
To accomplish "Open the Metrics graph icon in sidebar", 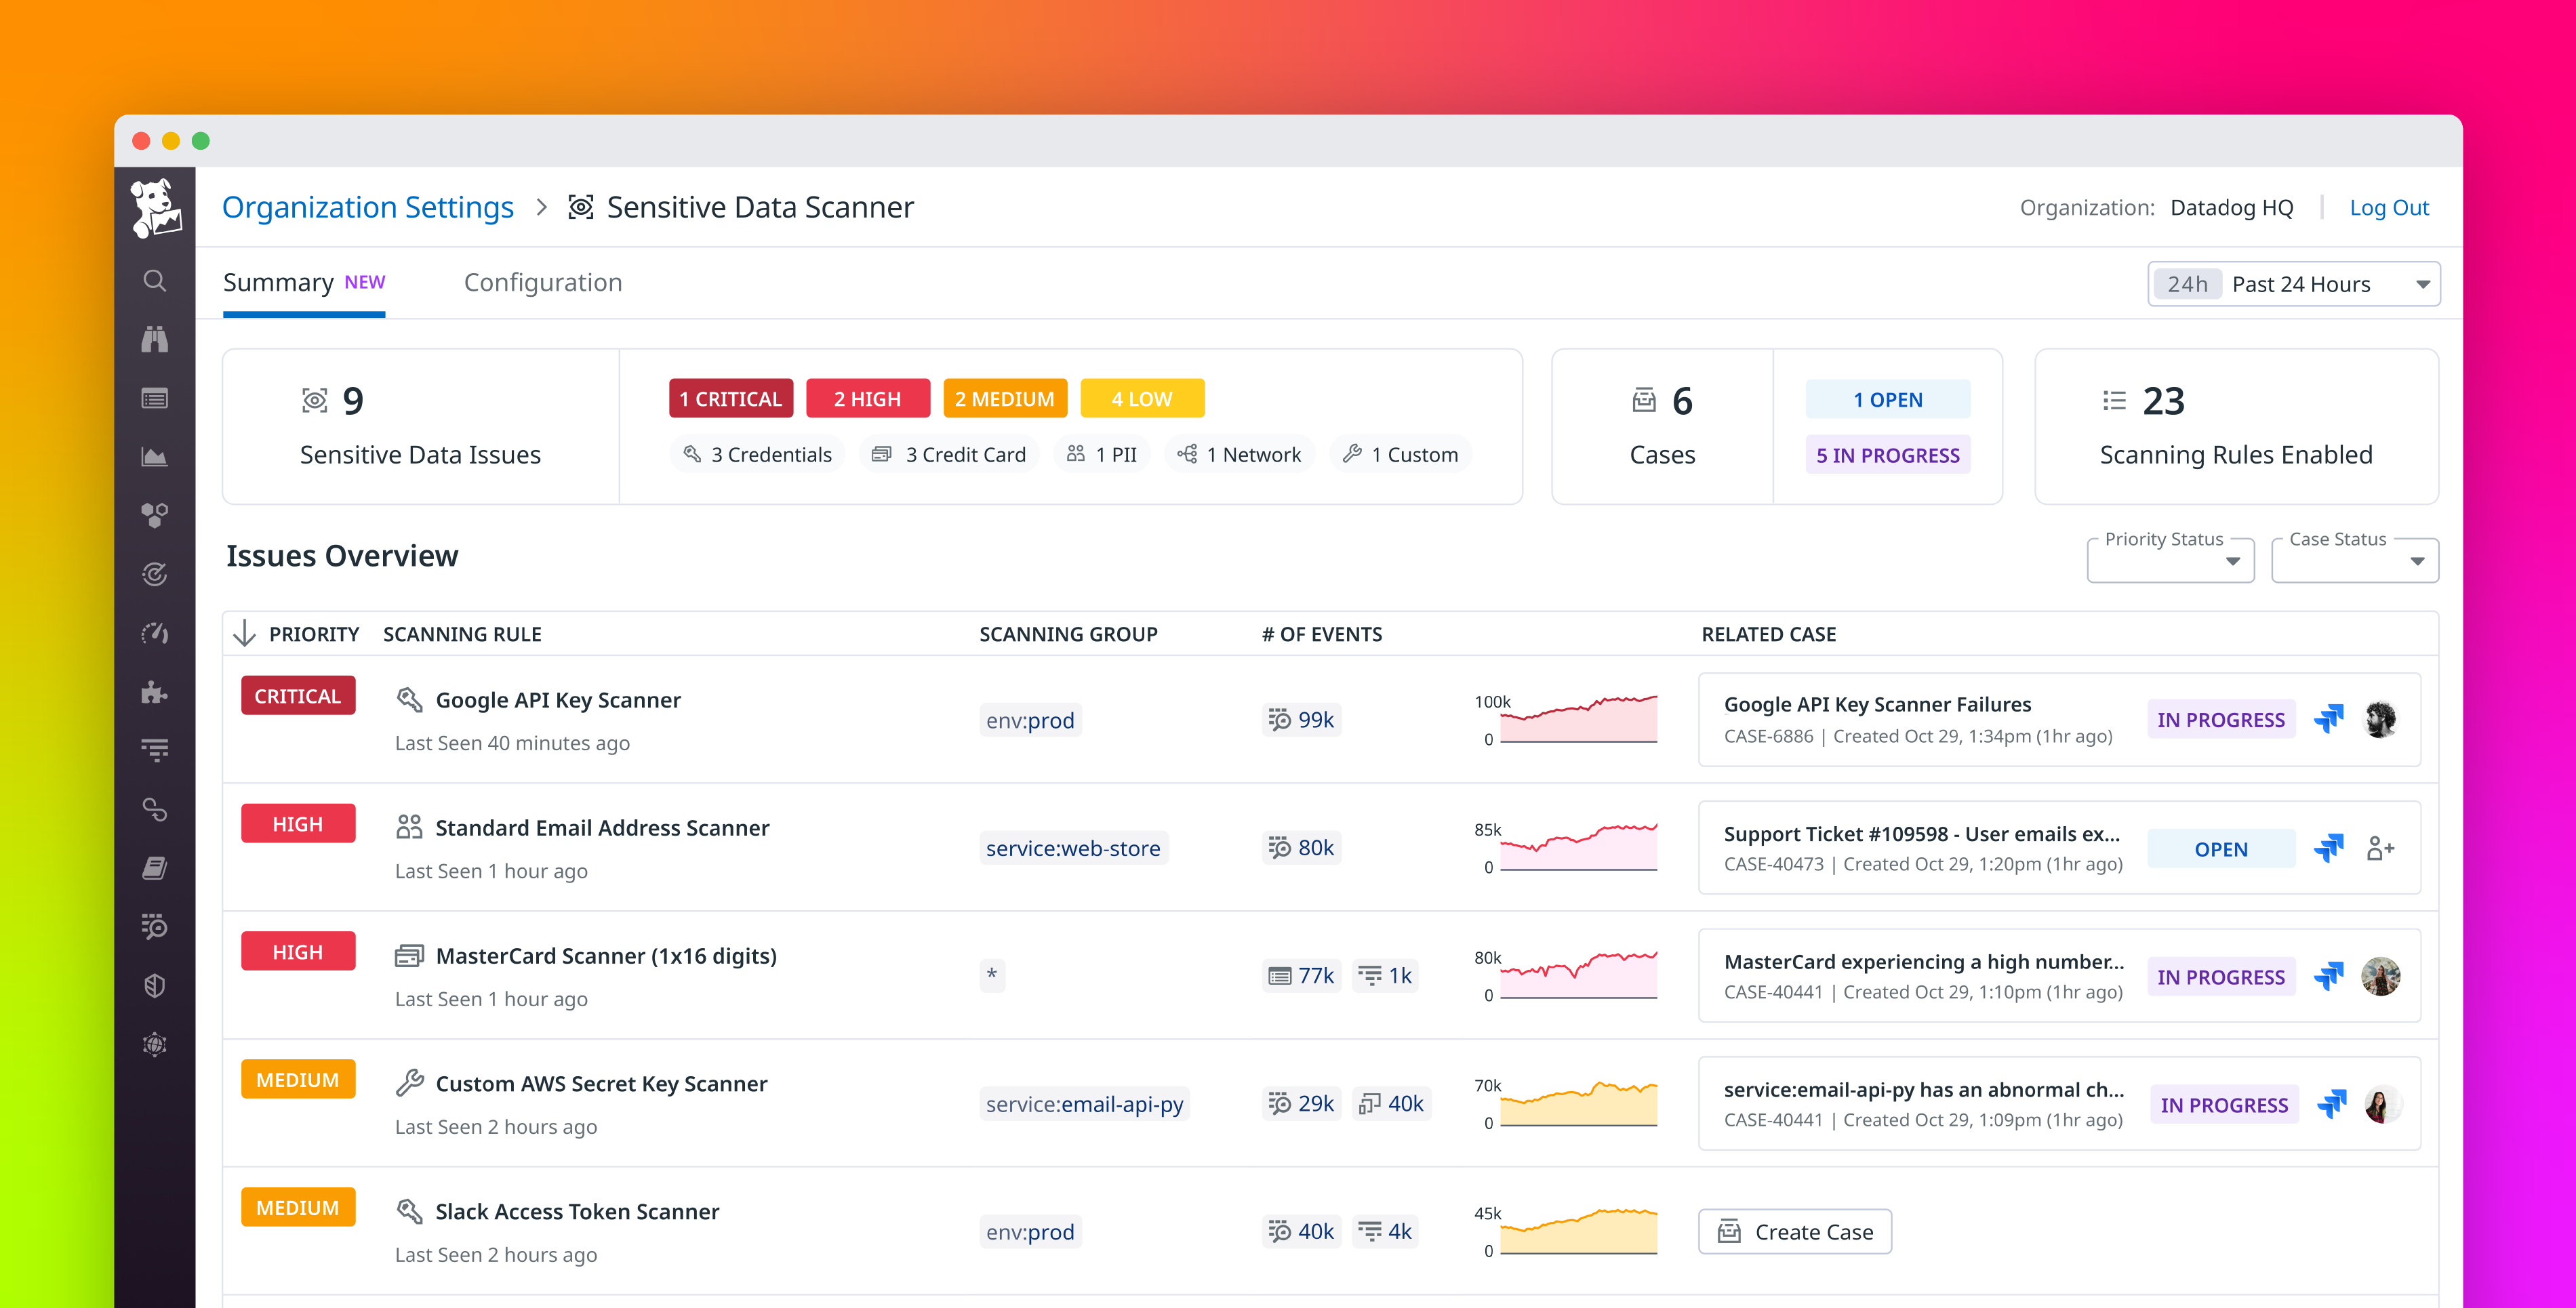I will point(155,456).
